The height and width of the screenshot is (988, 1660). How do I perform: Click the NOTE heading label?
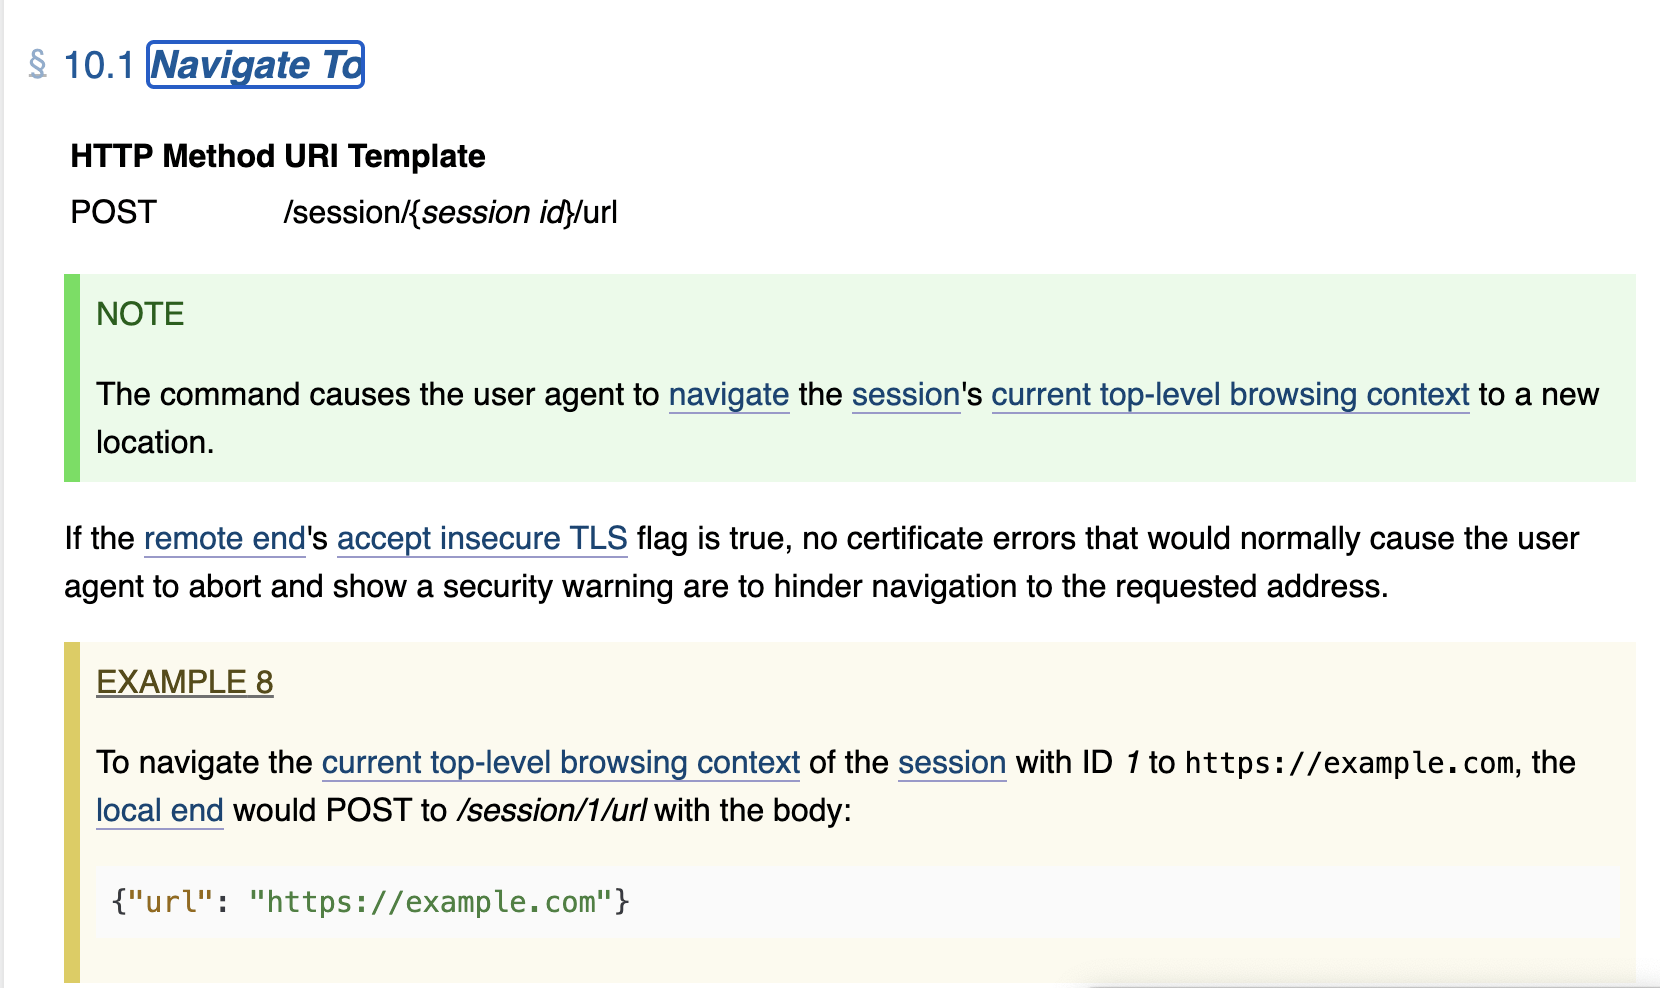140,314
